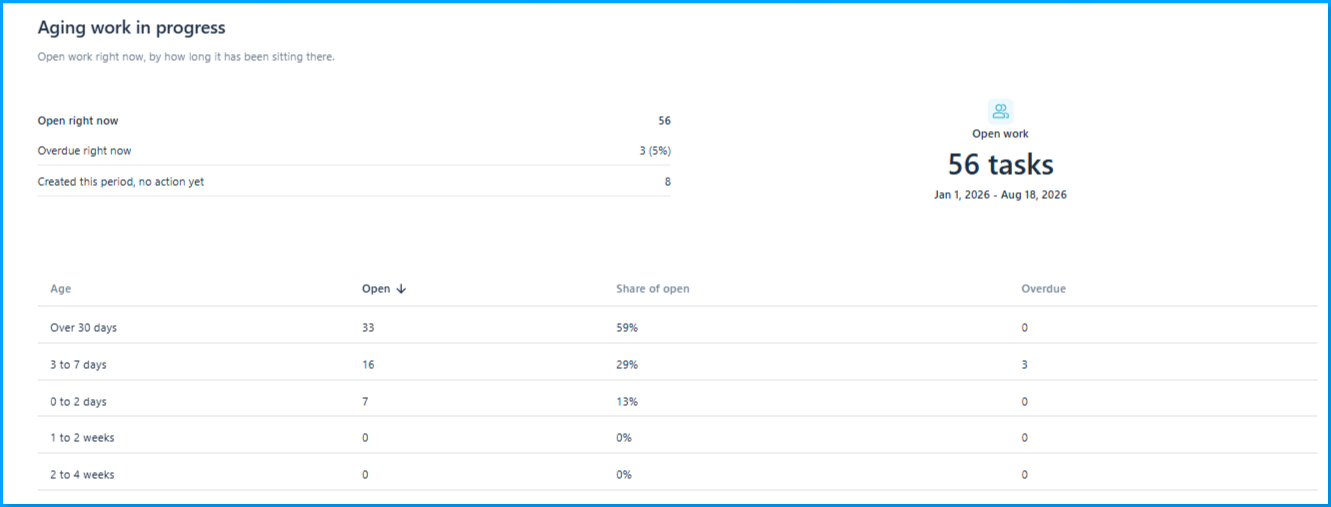Select the 3 to 7 days row
The height and width of the screenshot is (507, 1331).
(x=677, y=364)
